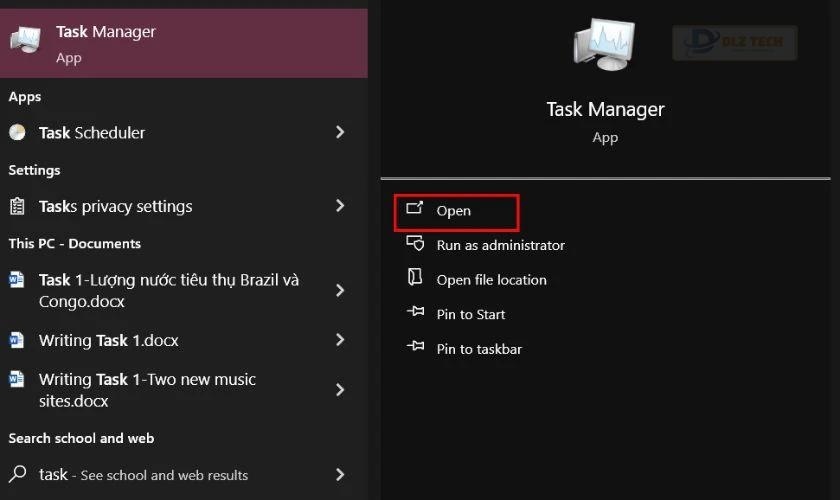The height and width of the screenshot is (500, 840).
Task: Choose Open file location
Action: click(x=491, y=280)
